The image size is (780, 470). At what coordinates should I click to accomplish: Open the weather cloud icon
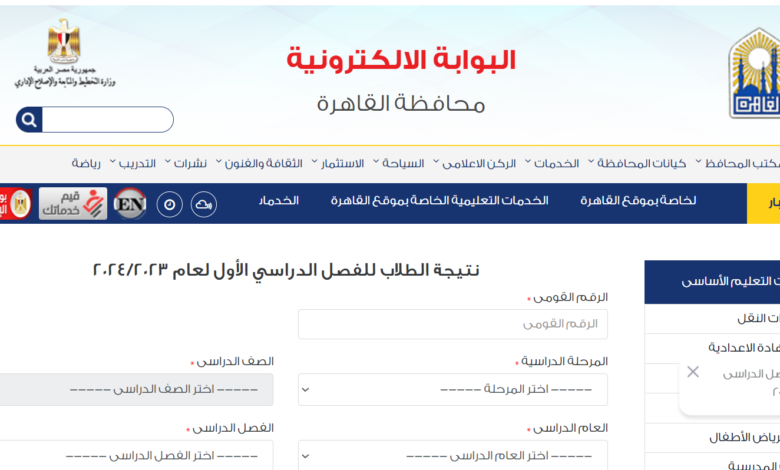[x=203, y=204]
